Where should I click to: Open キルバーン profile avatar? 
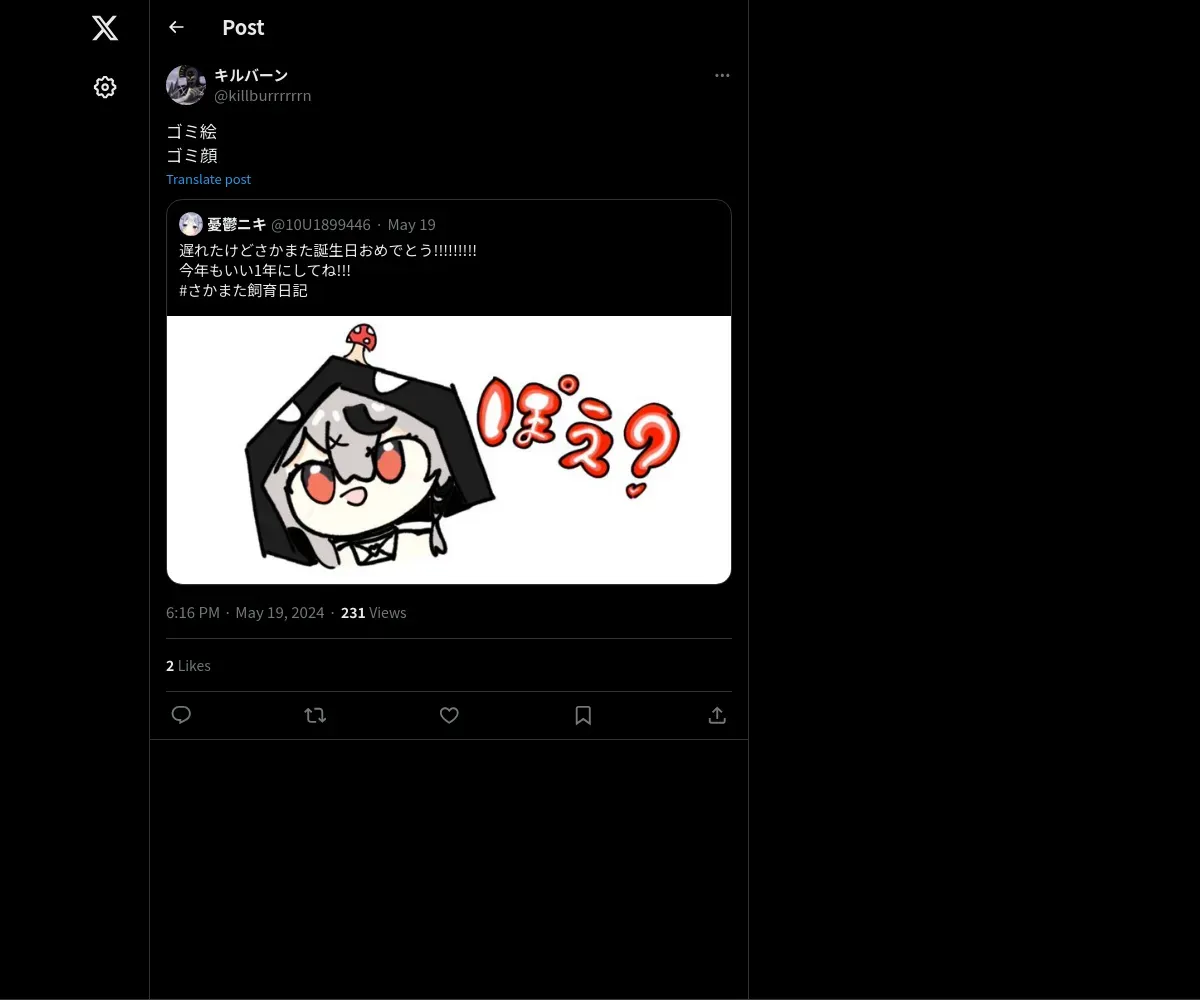(x=186, y=85)
